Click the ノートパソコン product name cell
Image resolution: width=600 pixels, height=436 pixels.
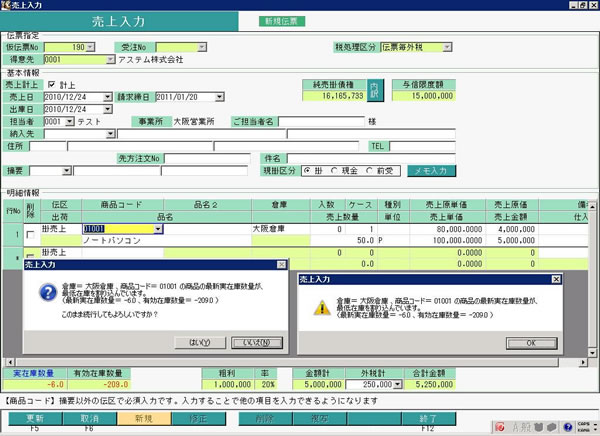click(x=167, y=240)
